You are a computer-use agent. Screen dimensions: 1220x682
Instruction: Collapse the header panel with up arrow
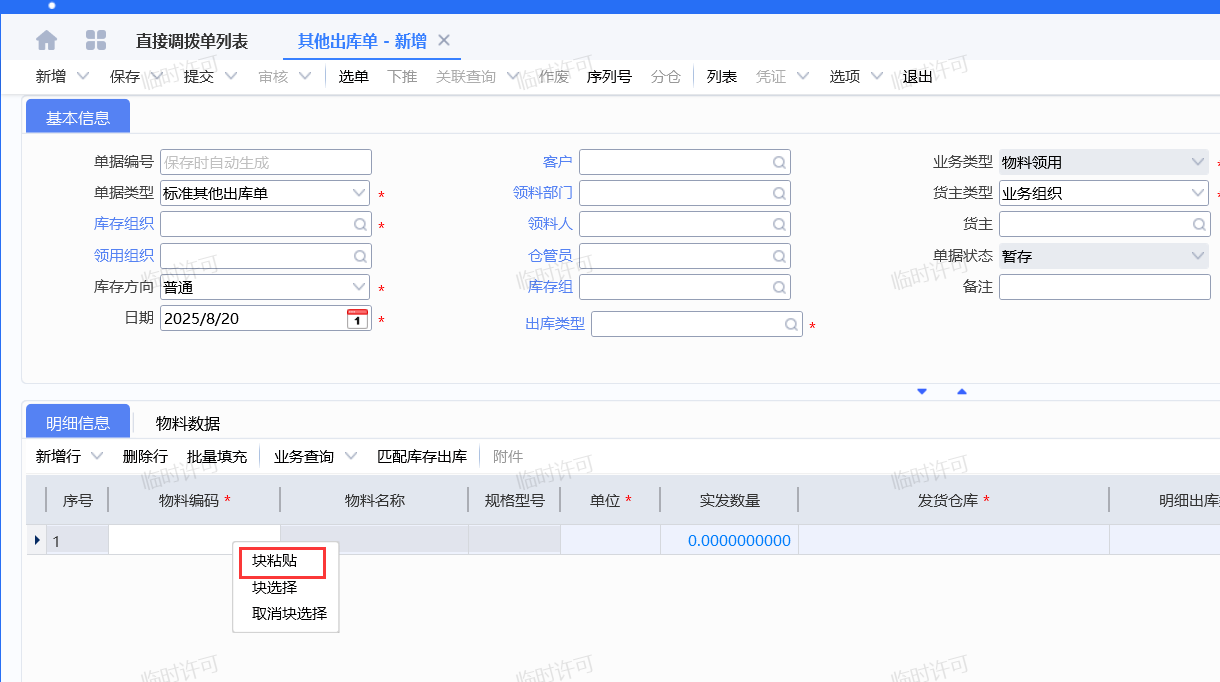962,392
